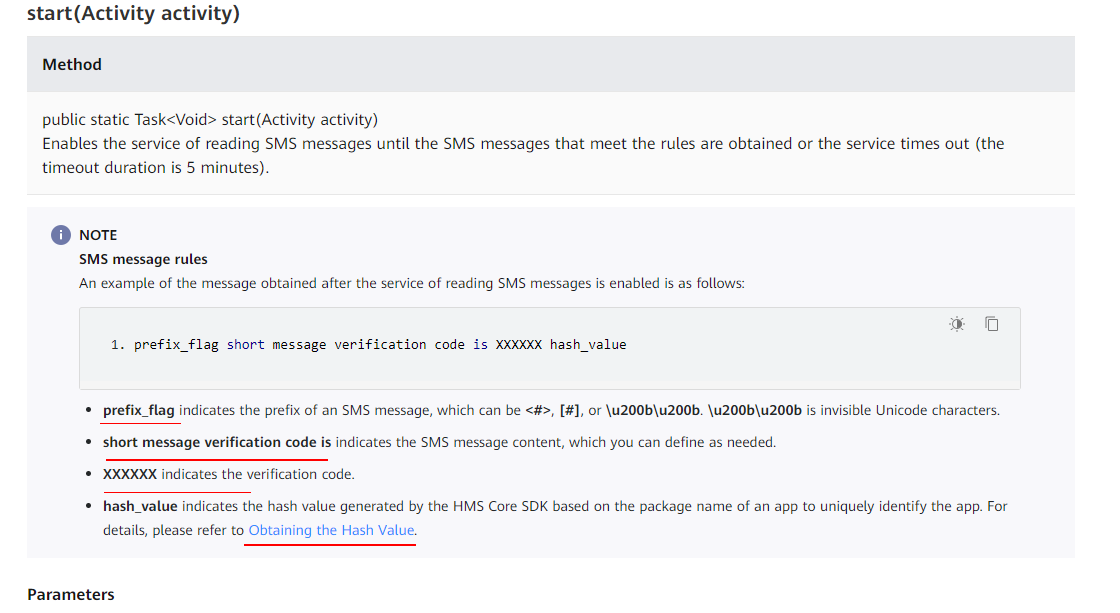1120x613 pixels.
Task: Click the Parameters section heading
Action: tap(71, 594)
